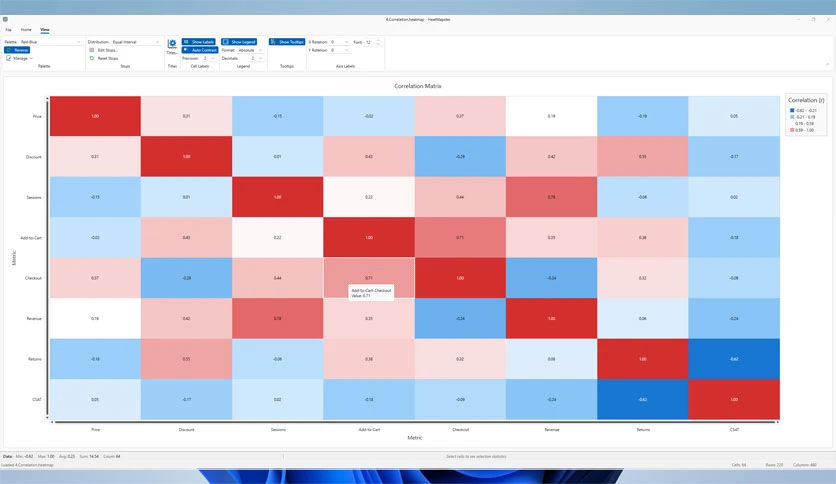Switch to the Home tab
This screenshot has height=484, width=836.
(26, 30)
